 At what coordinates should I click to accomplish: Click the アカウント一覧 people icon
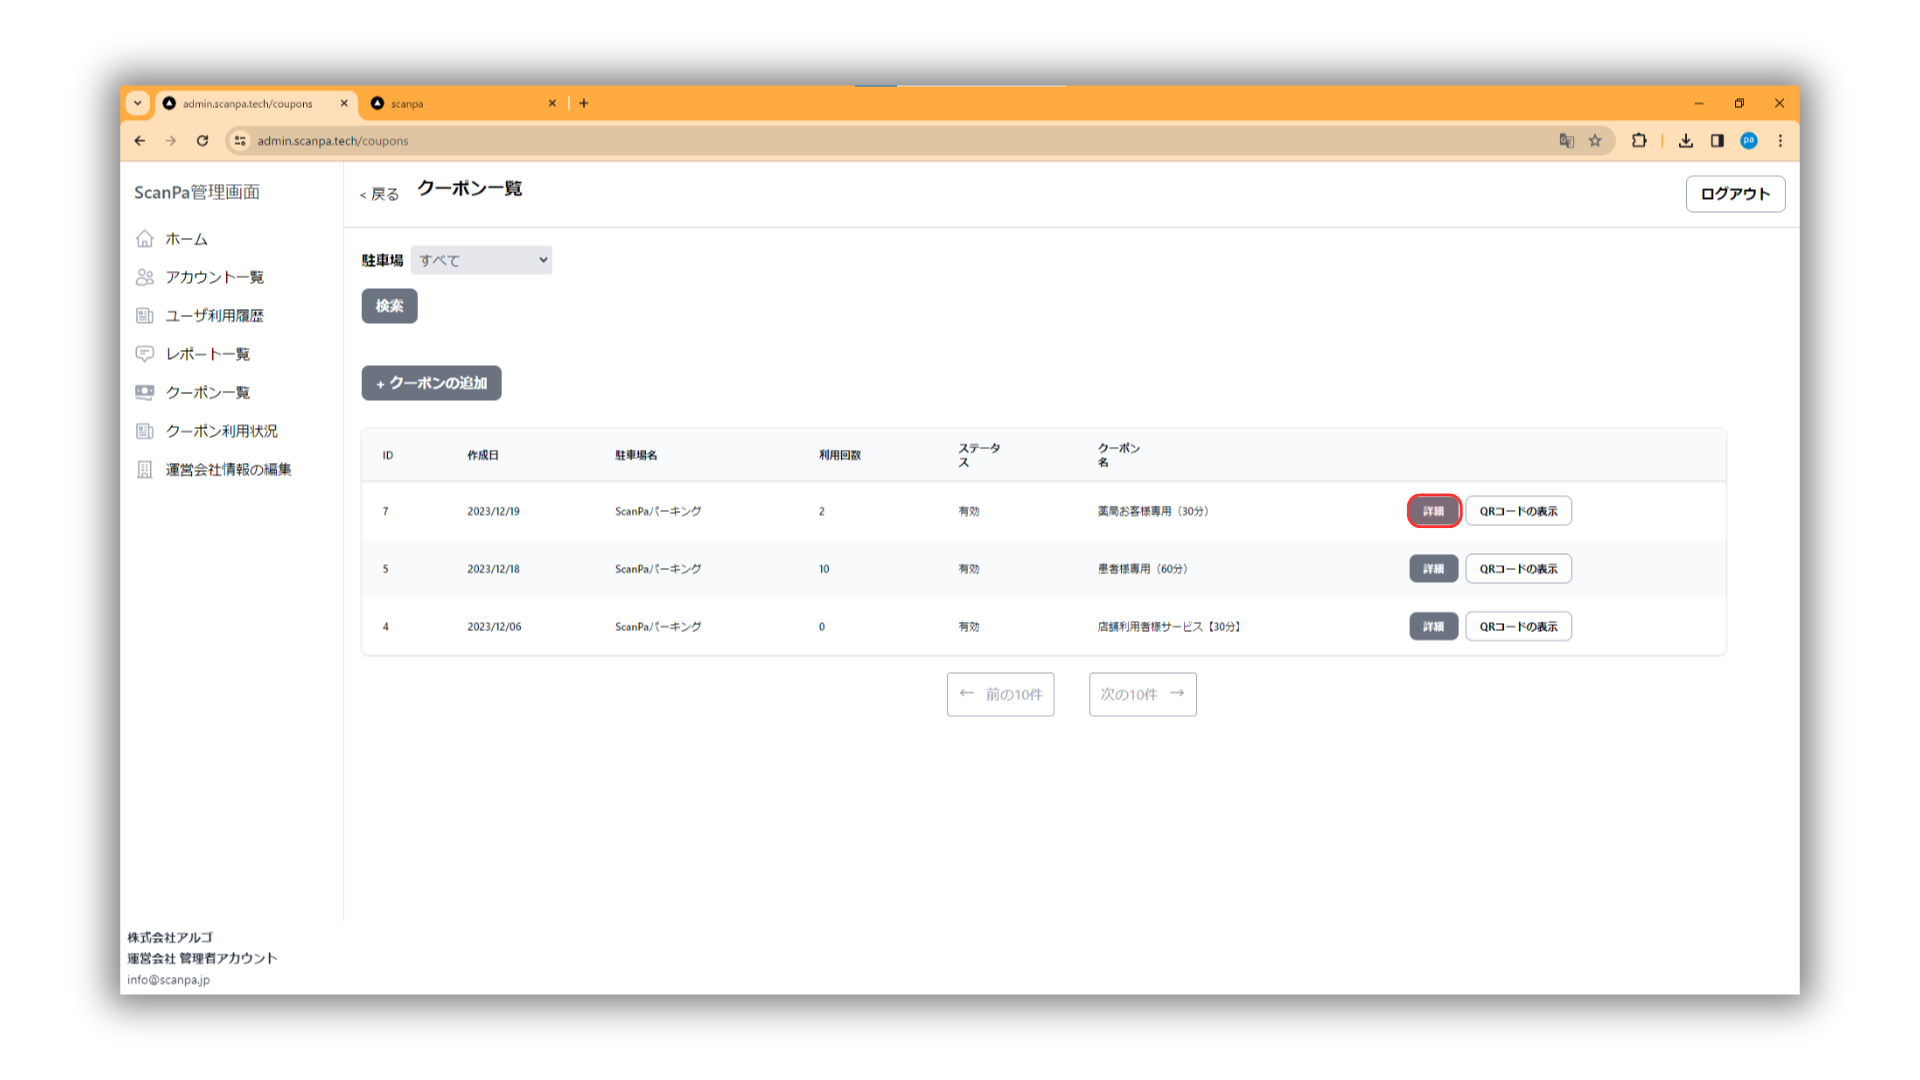145,277
